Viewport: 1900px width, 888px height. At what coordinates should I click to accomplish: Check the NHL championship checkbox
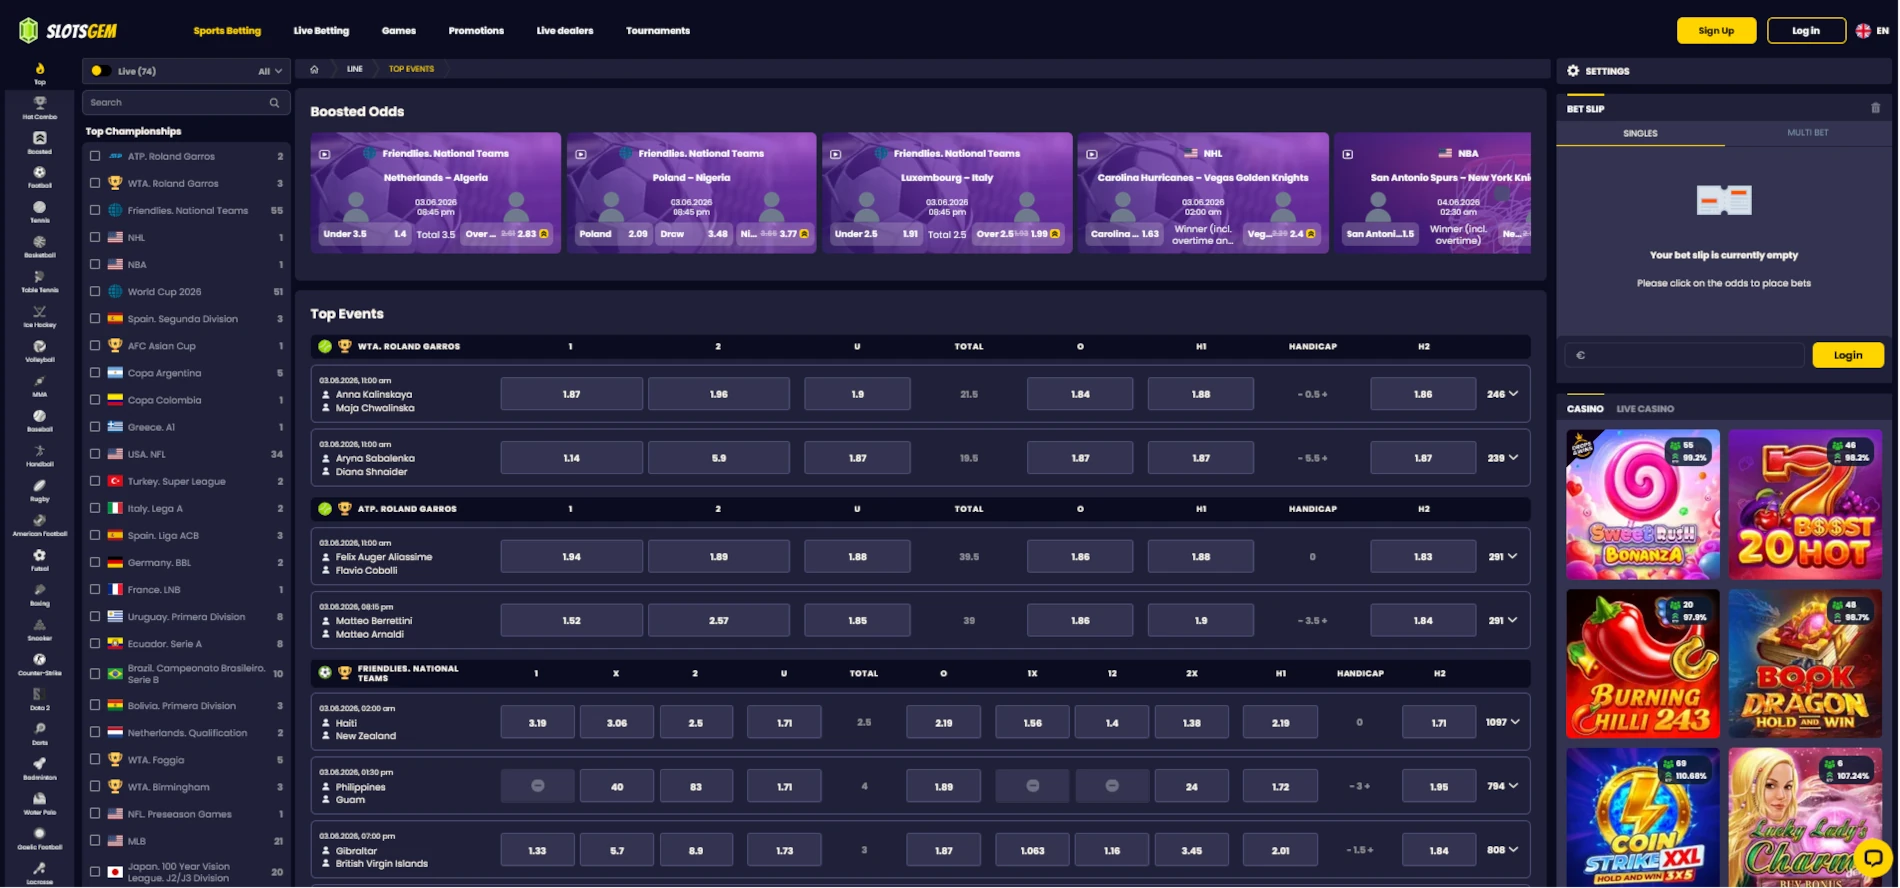pyautogui.click(x=95, y=237)
